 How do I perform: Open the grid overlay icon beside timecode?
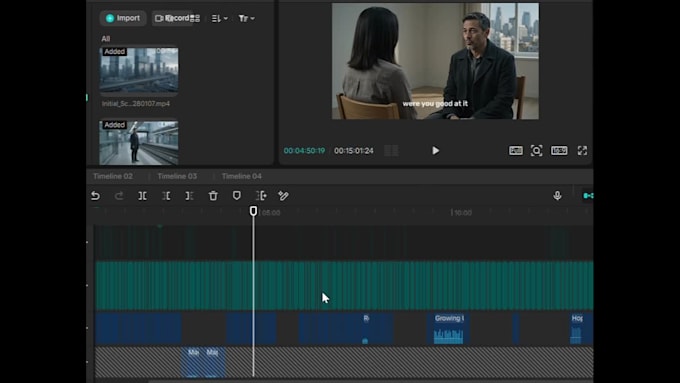(x=391, y=151)
